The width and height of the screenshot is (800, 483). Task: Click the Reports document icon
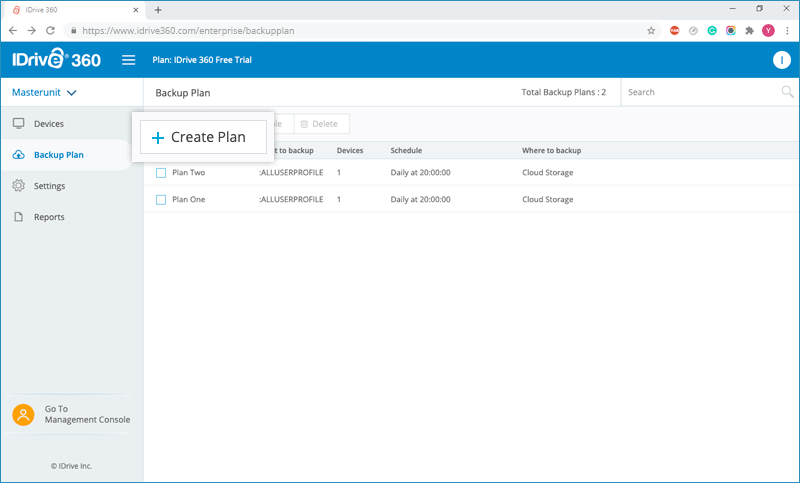pyautogui.click(x=19, y=217)
